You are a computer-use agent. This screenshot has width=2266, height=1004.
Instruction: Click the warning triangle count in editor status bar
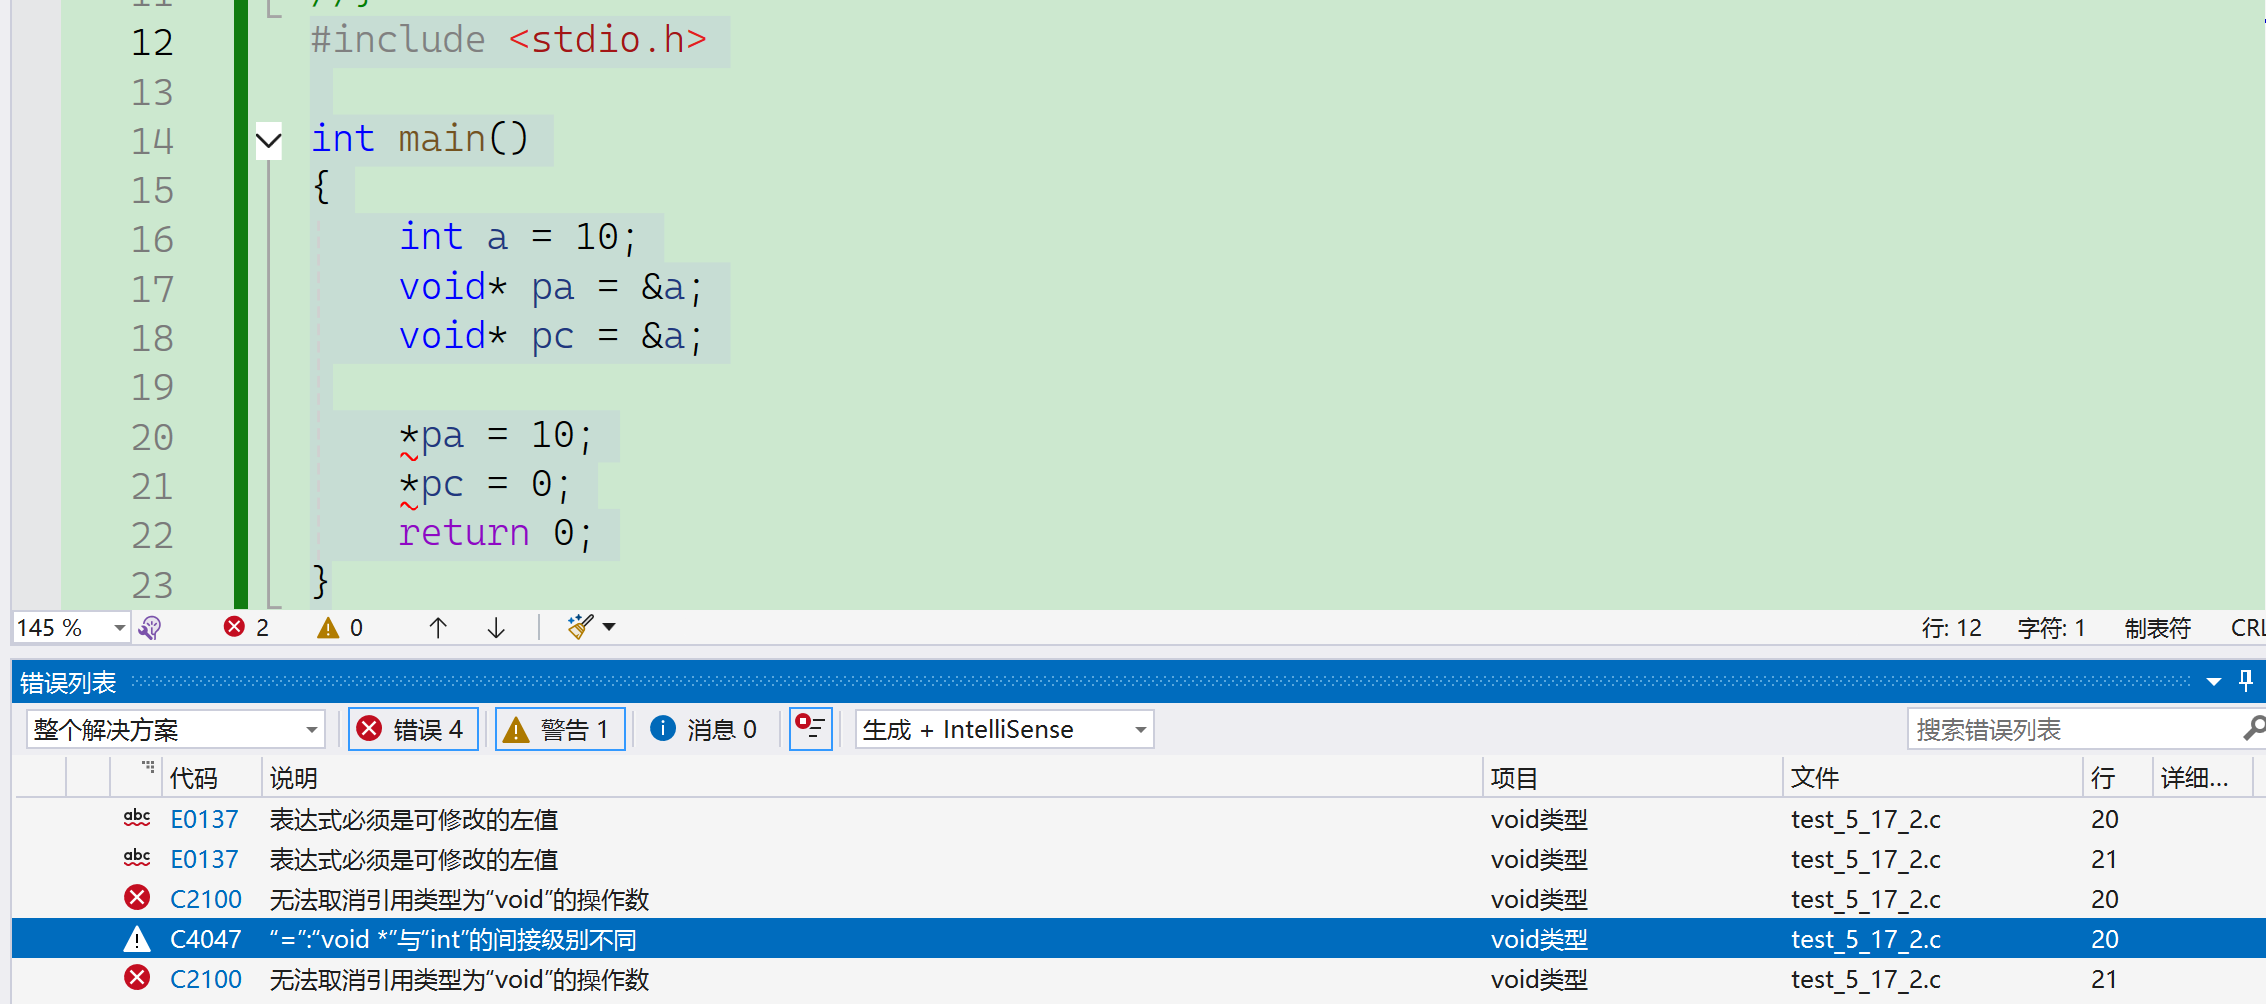pos(328,628)
